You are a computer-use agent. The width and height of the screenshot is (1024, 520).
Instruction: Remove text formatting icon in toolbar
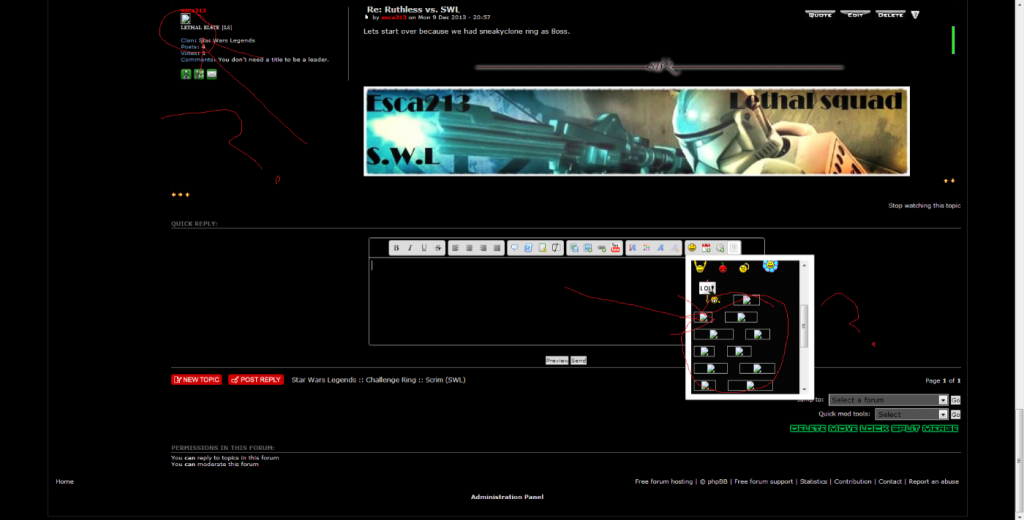click(675, 248)
